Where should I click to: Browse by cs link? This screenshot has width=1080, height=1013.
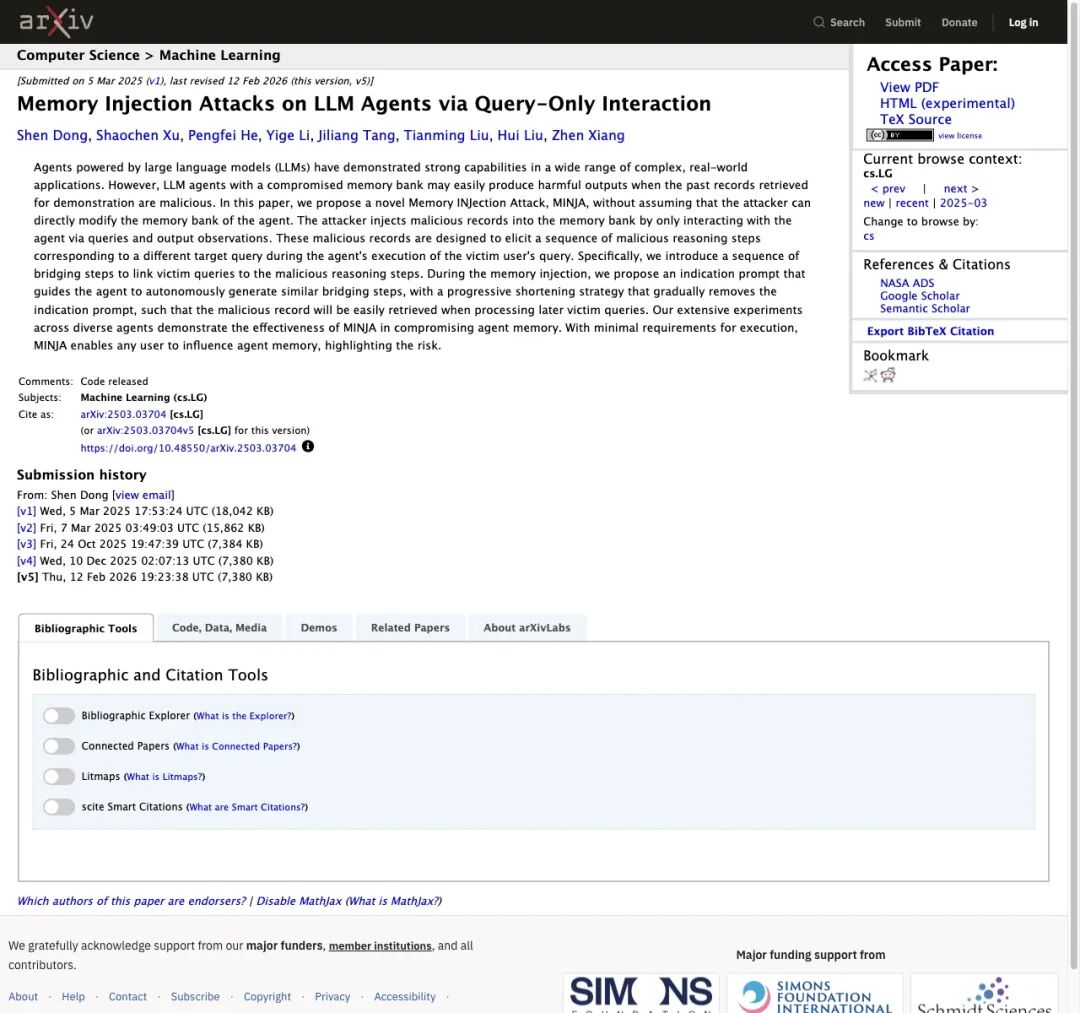[x=869, y=236]
